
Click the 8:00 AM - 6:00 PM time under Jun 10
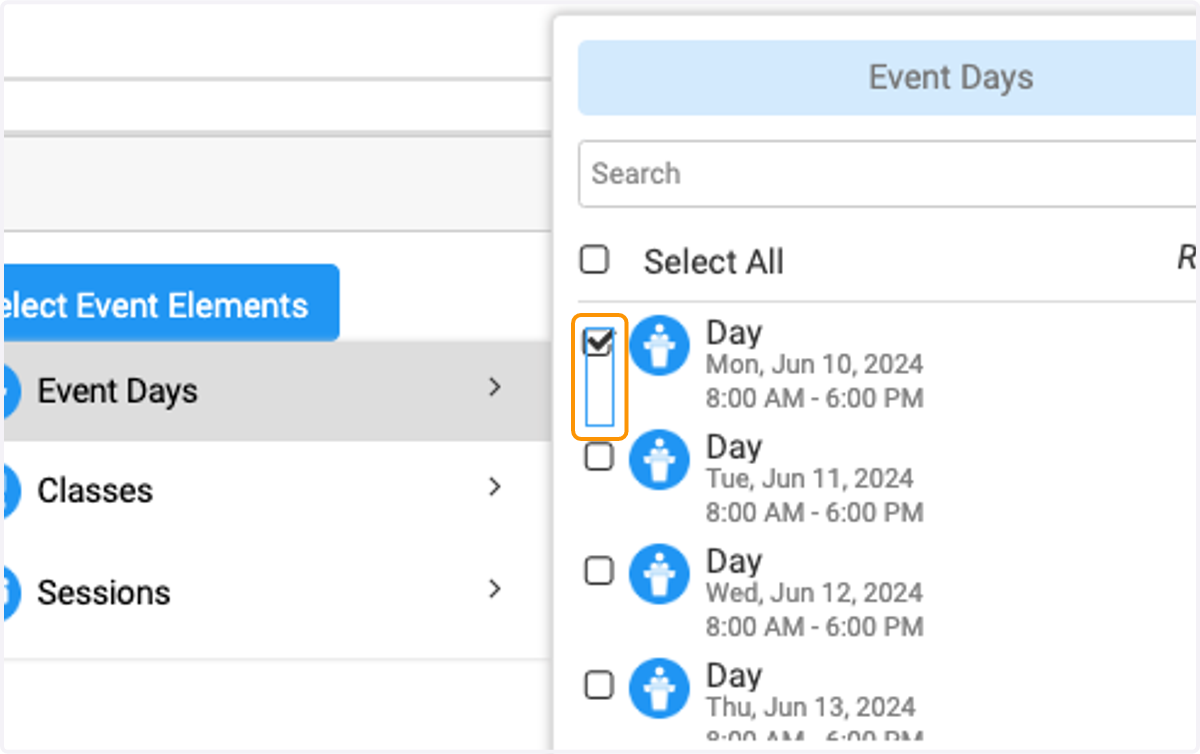click(x=814, y=399)
